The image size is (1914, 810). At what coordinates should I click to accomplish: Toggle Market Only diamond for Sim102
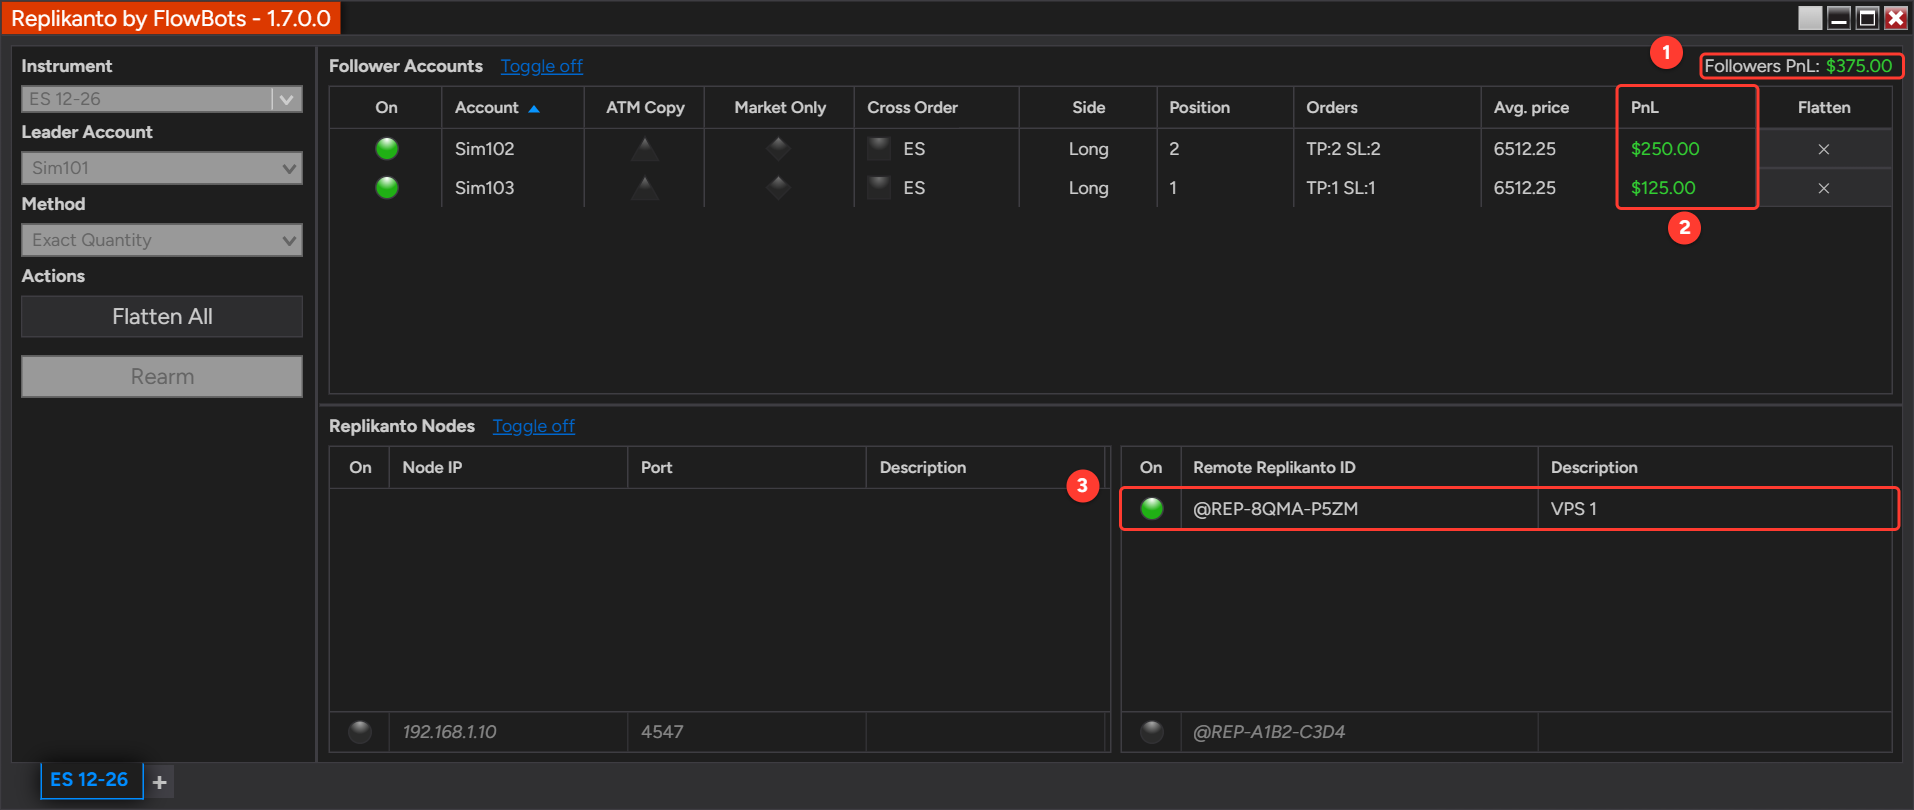779,149
